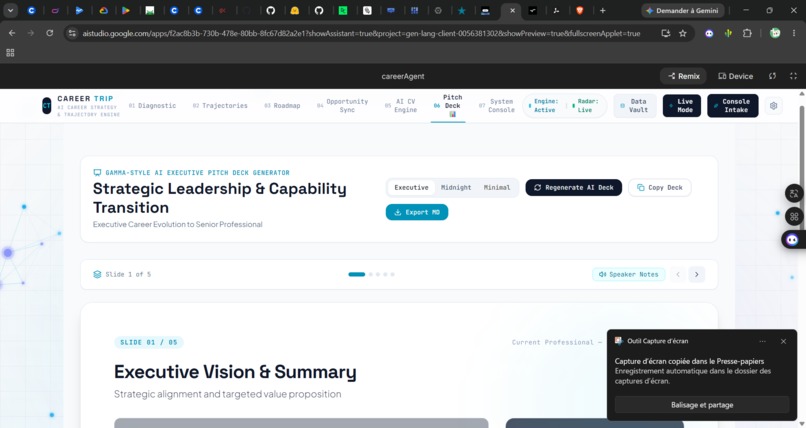Click the purple robot extension icon in toolbar
The image size is (806, 428).
coord(709,33)
